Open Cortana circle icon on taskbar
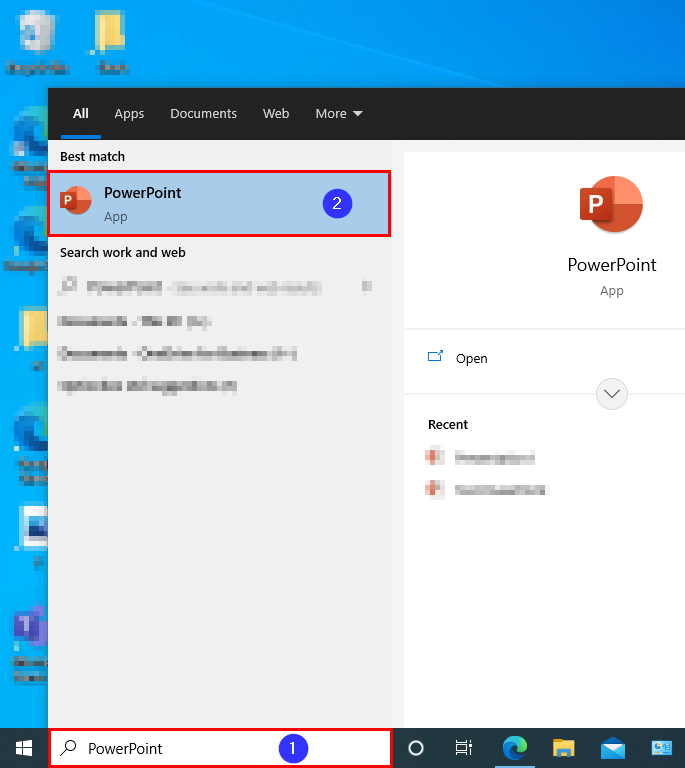The width and height of the screenshot is (685, 768). point(416,748)
